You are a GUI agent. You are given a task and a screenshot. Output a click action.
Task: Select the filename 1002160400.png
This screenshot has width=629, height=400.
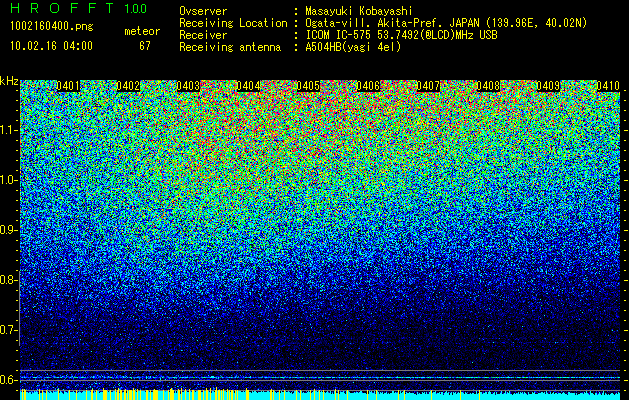[52, 26]
